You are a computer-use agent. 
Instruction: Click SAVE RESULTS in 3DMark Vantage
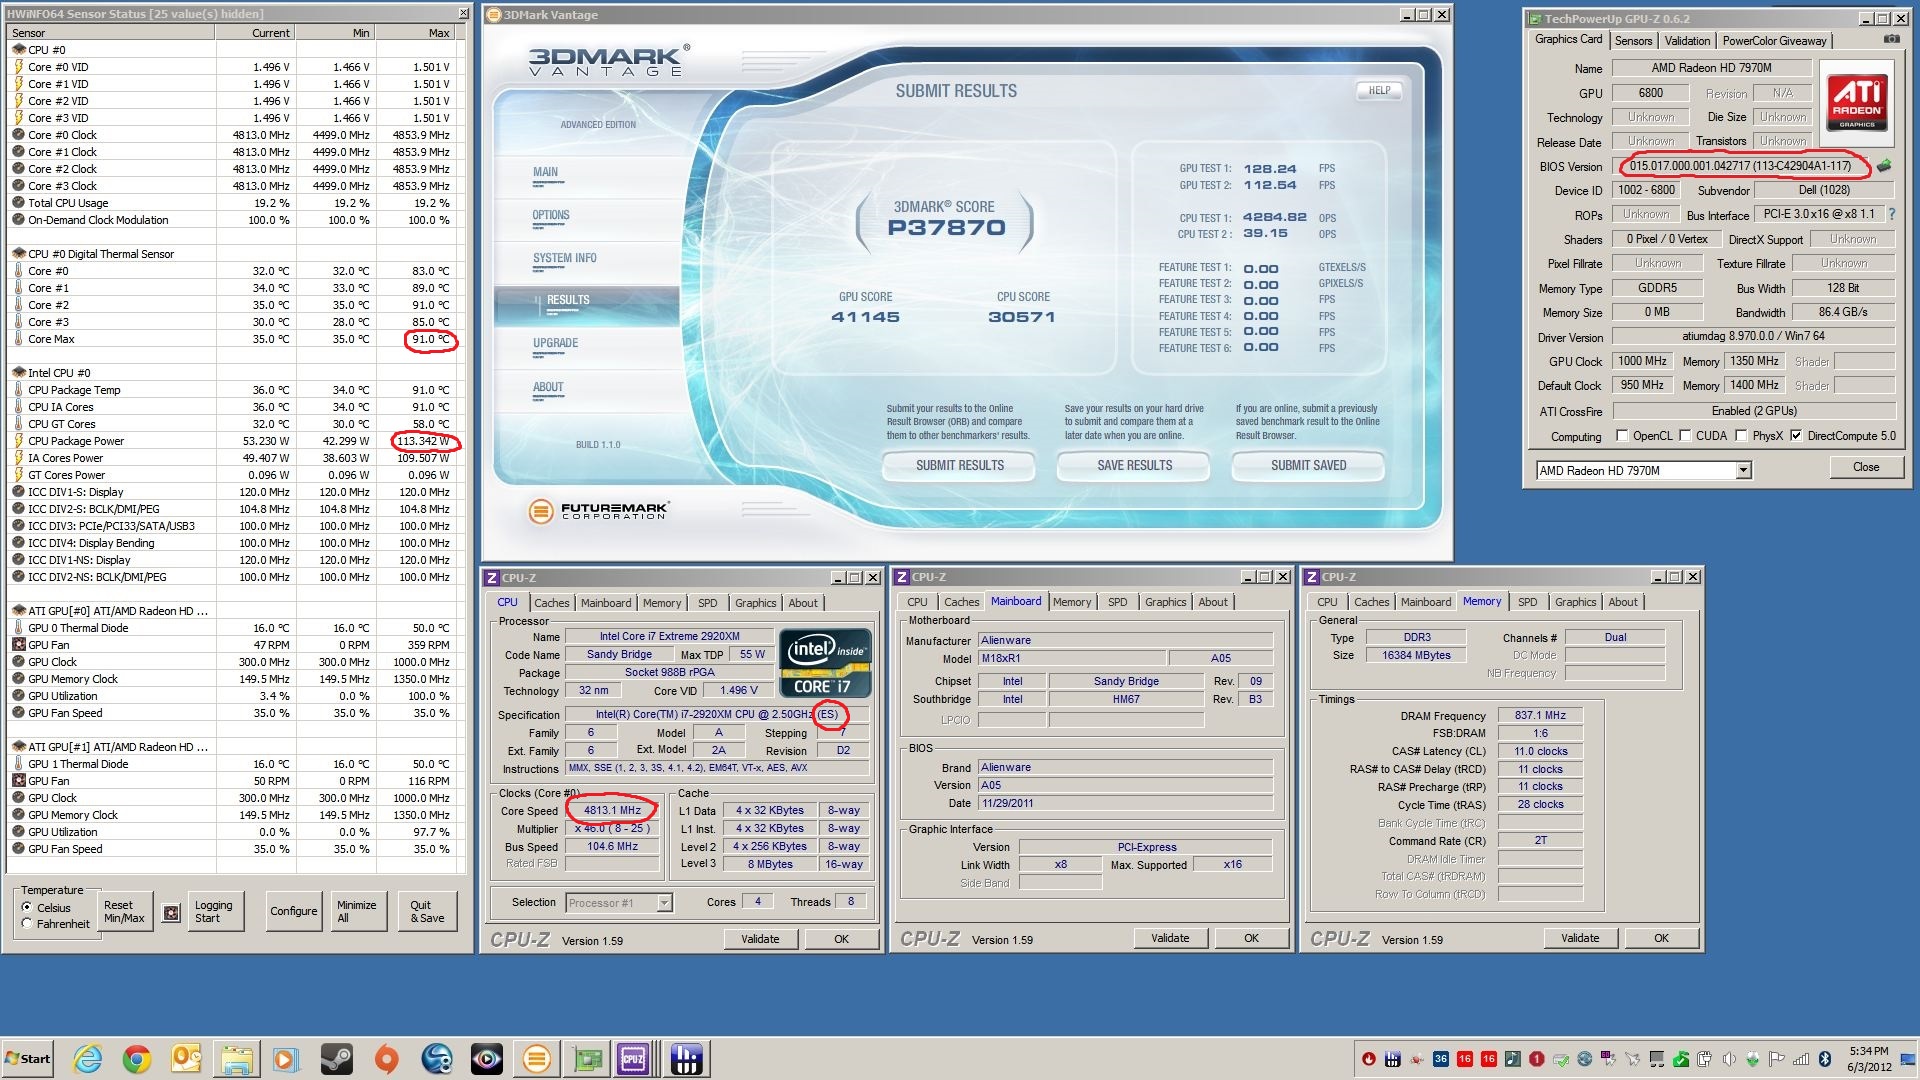1134,466
